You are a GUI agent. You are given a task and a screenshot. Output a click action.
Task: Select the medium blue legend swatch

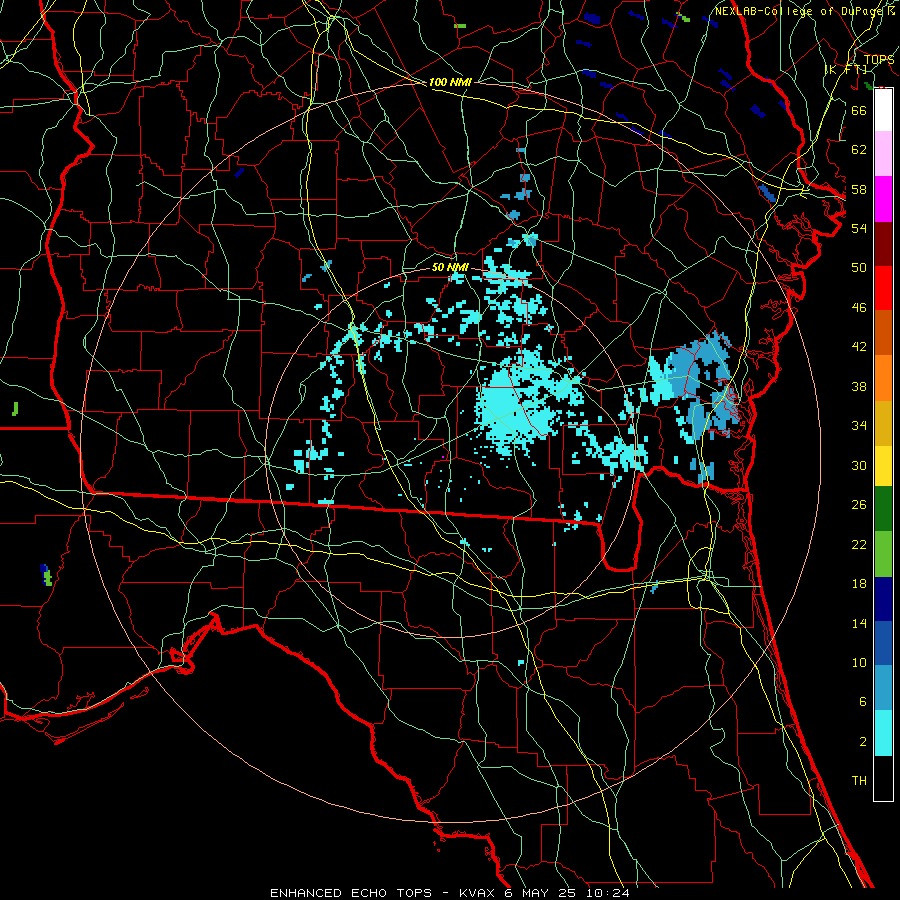[x=883, y=643]
